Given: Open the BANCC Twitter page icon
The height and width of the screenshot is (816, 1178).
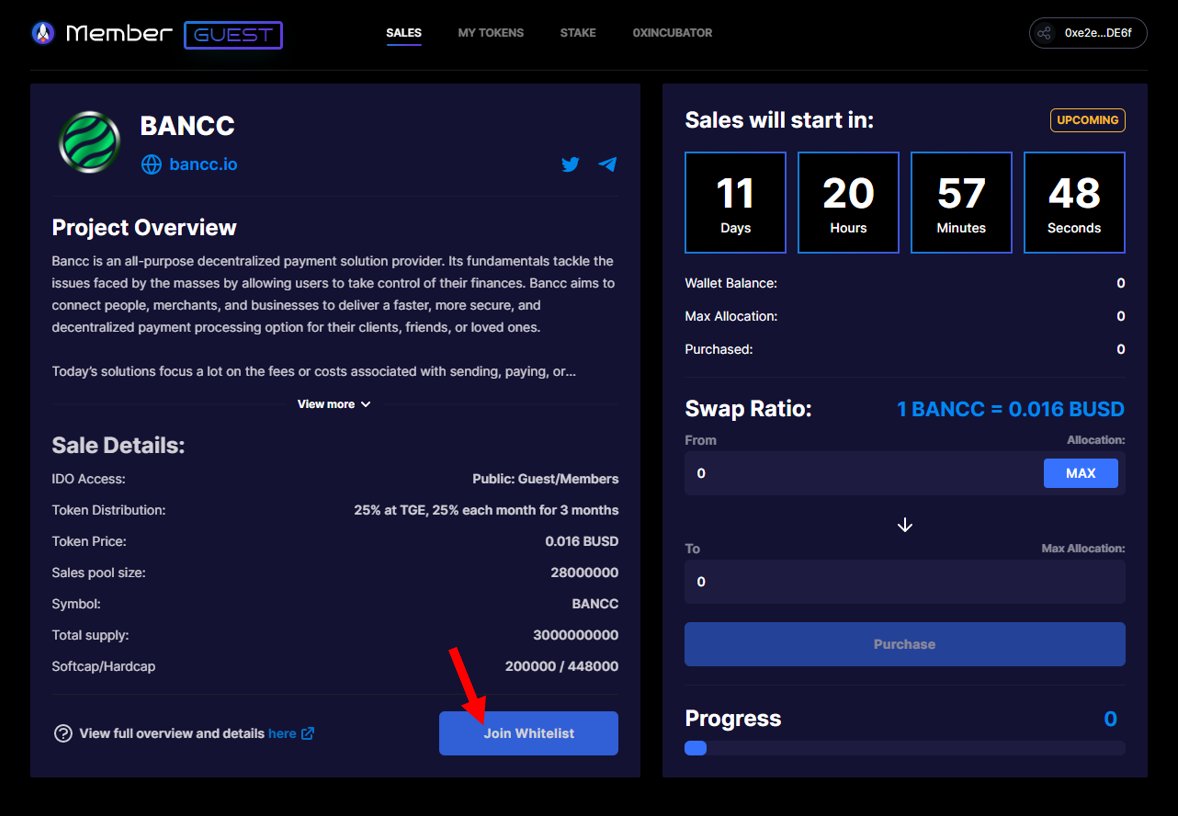Looking at the screenshot, I should 570,164.
